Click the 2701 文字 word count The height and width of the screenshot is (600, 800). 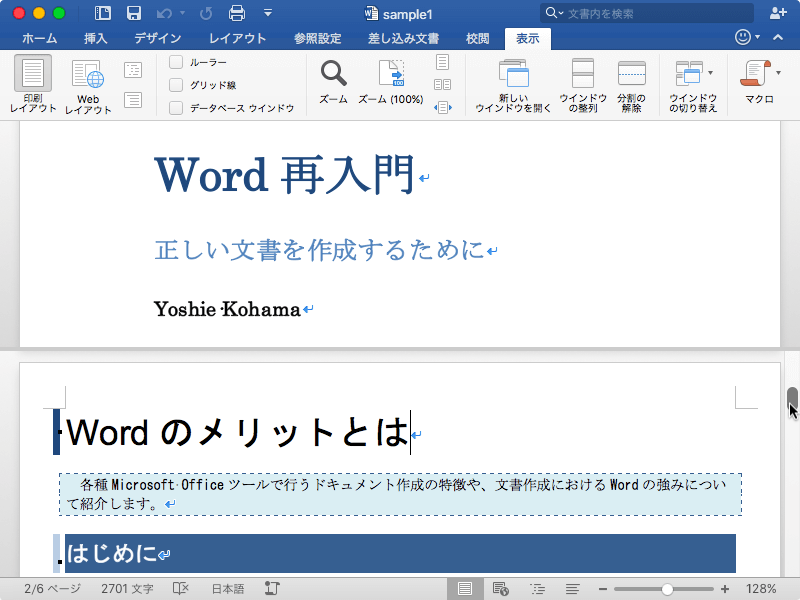128,589
